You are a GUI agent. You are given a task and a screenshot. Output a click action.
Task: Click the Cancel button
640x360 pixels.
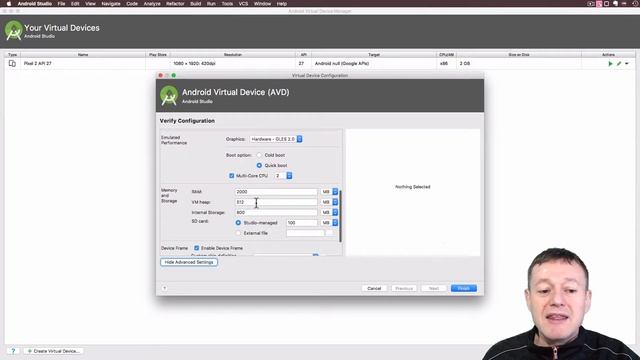[374, 288]
